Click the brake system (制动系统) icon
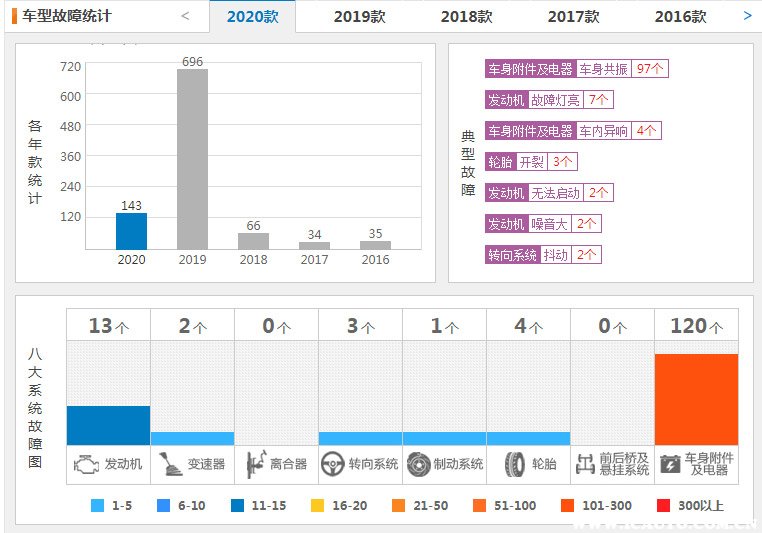The image size is (762, 533). (x=418, y=464)
